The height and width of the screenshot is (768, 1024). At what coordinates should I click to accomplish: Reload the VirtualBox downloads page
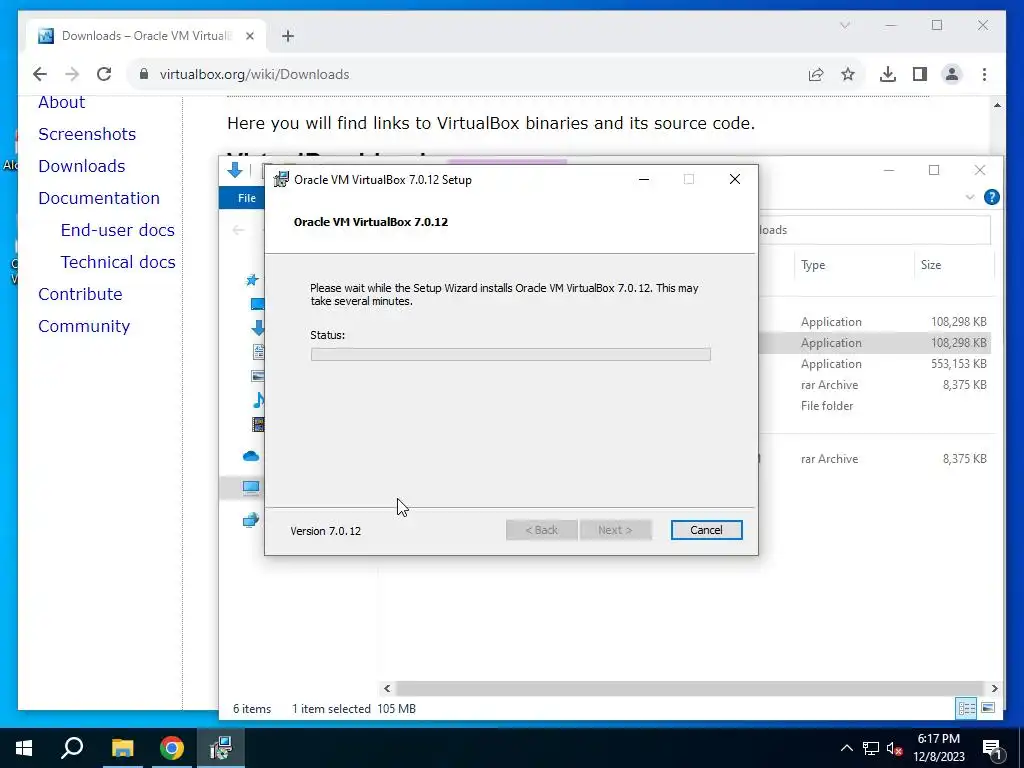104,74
